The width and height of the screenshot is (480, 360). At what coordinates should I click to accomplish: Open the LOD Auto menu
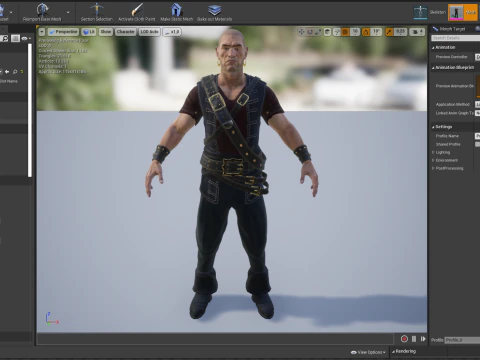(x=149, y=32)
